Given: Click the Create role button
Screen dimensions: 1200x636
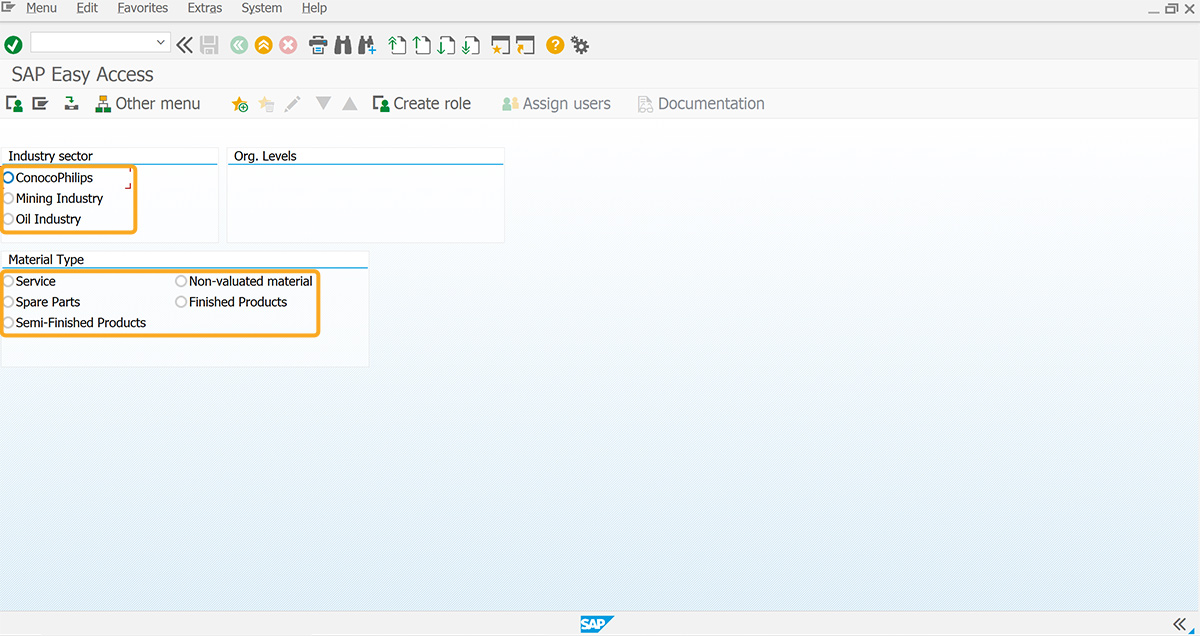Looking at the screenshot, I should click(x=421, y=103).
